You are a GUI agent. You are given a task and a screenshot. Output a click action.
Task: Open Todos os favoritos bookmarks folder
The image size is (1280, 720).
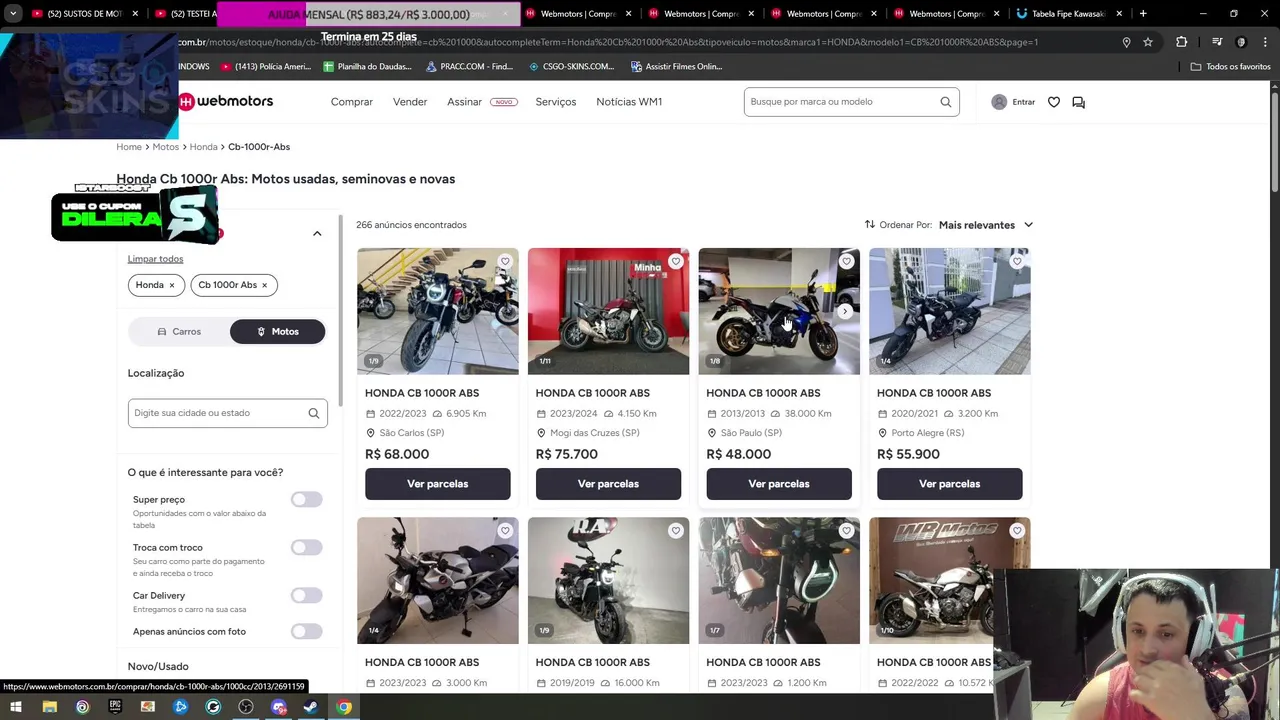[x=1230, y=66]
